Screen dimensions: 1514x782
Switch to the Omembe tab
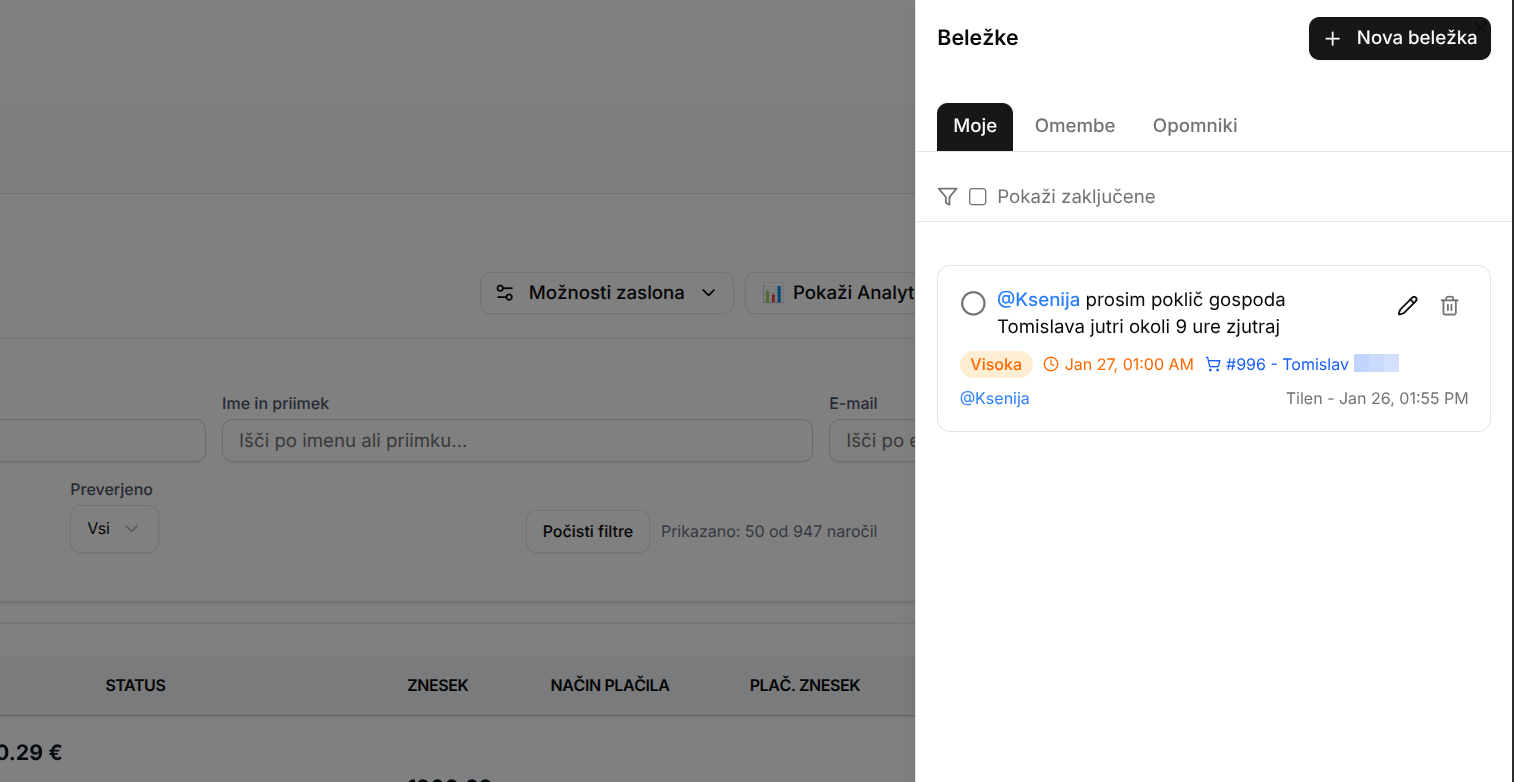(x=1074, y=126)
